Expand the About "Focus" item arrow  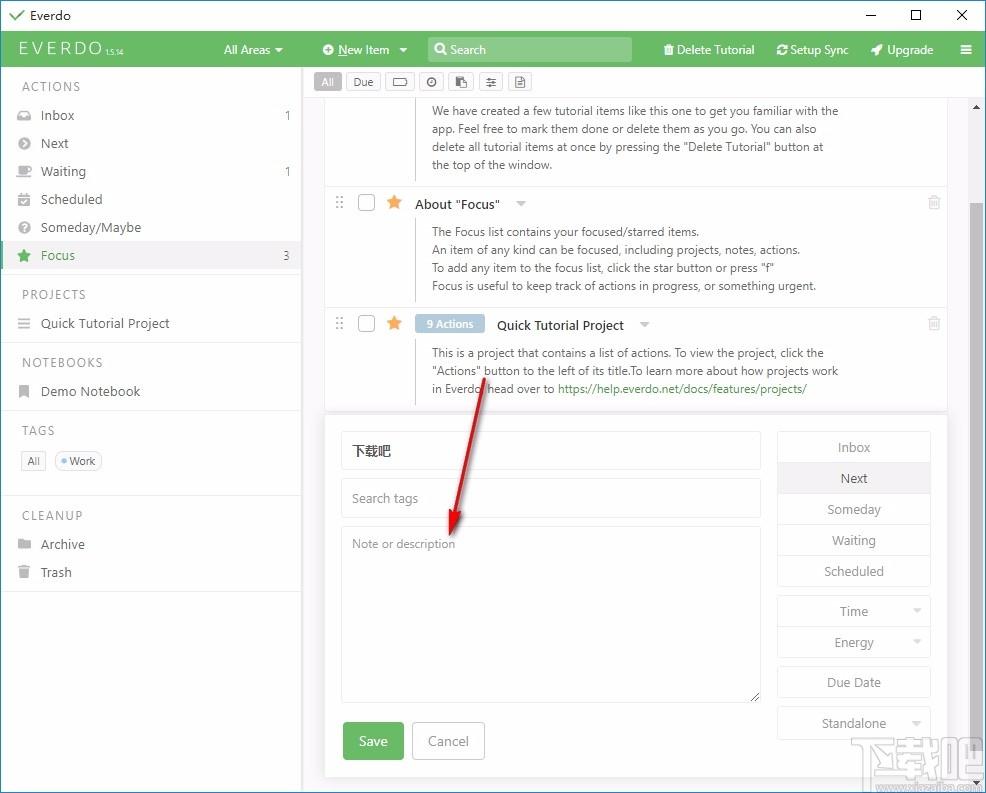521,204
